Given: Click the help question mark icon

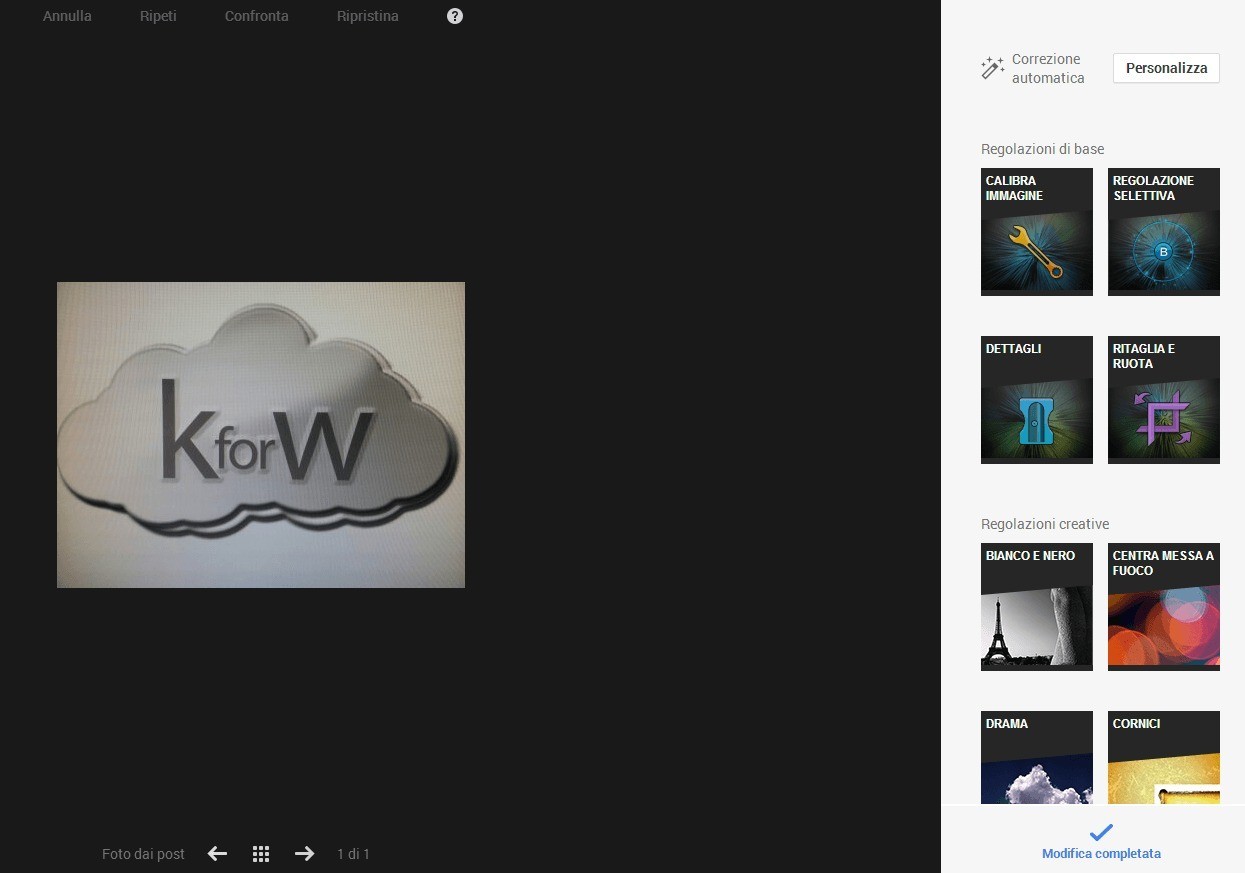Looking at the screenshot, I should 455,16.
